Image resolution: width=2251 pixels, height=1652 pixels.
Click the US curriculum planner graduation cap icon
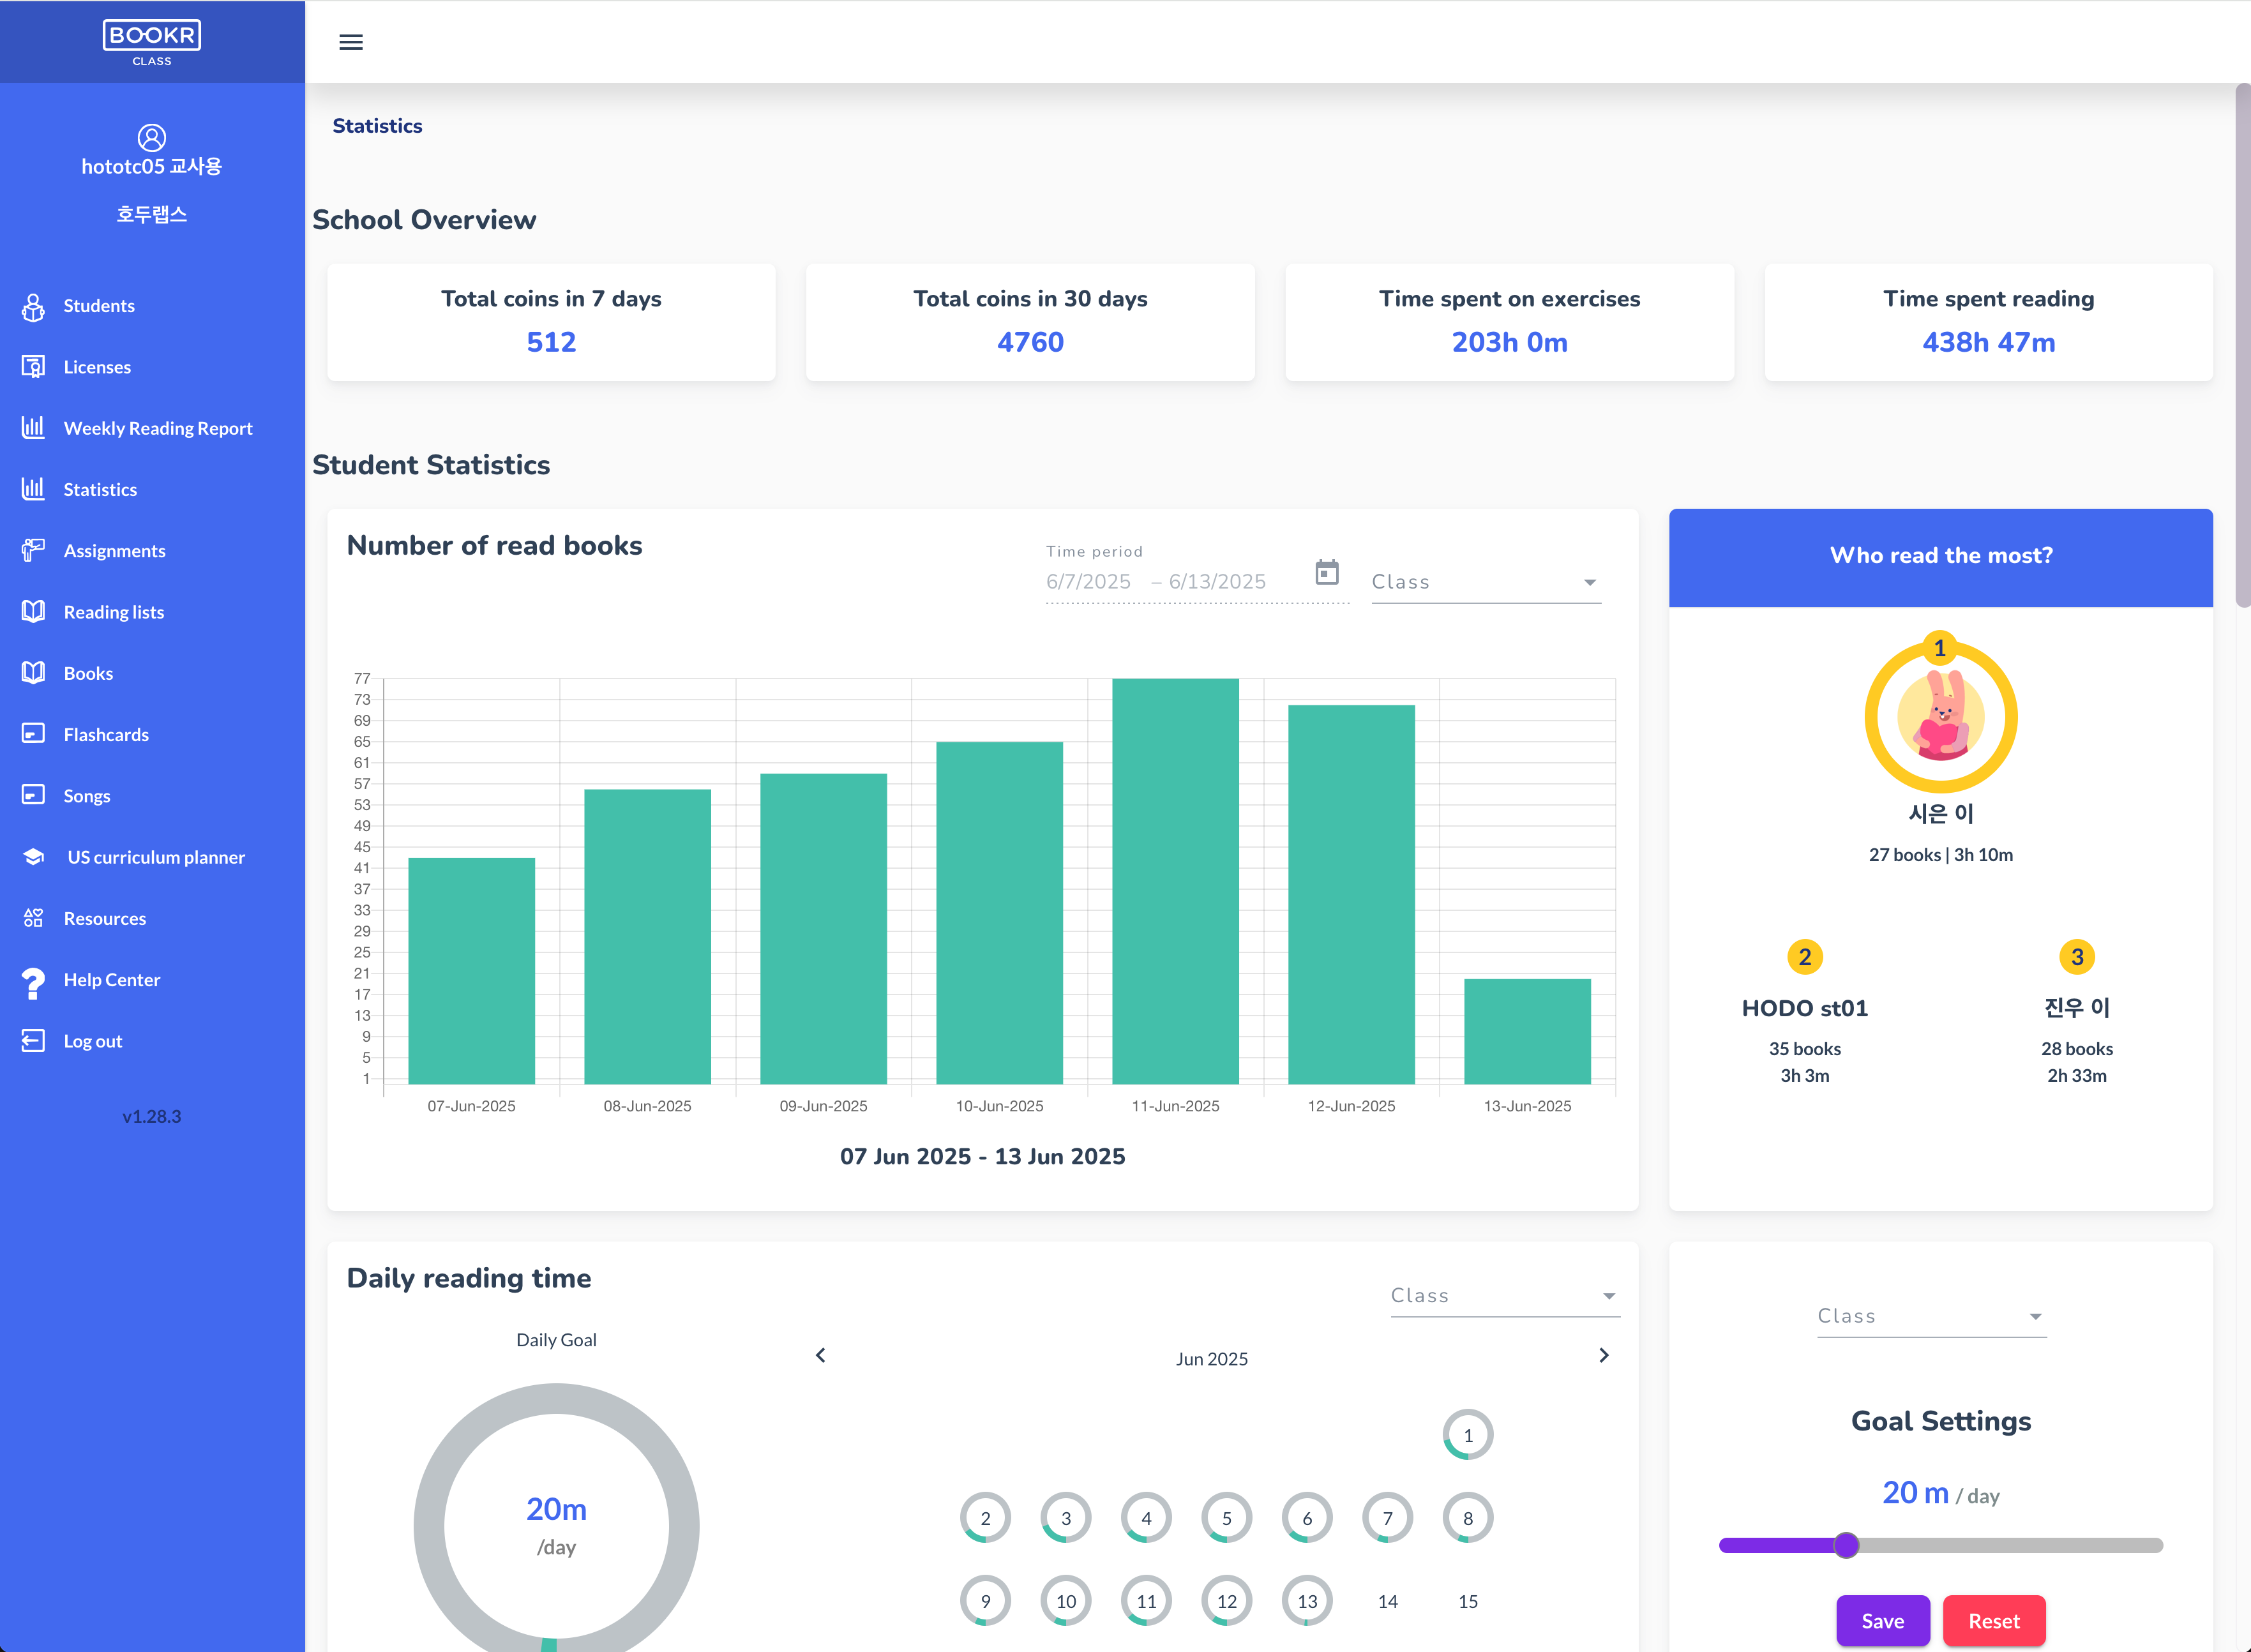tap(34, 857)
